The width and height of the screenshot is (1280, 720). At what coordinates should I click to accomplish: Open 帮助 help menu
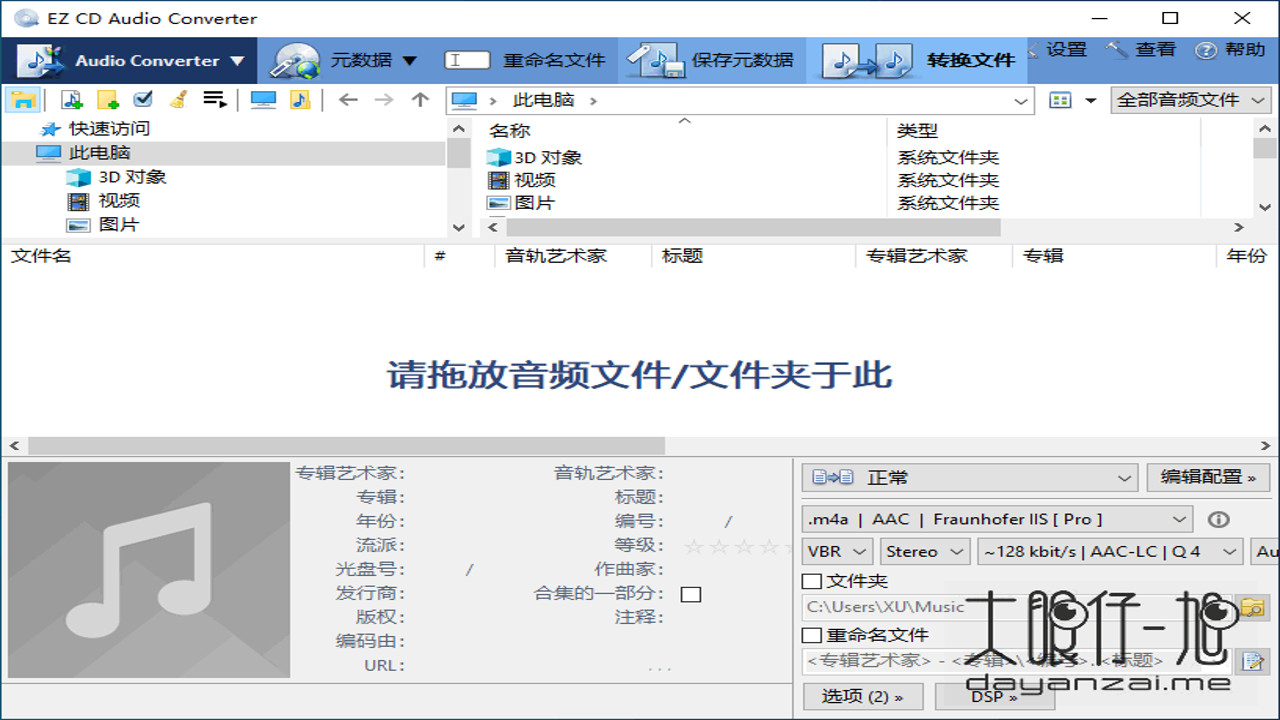click(1230, 50)
